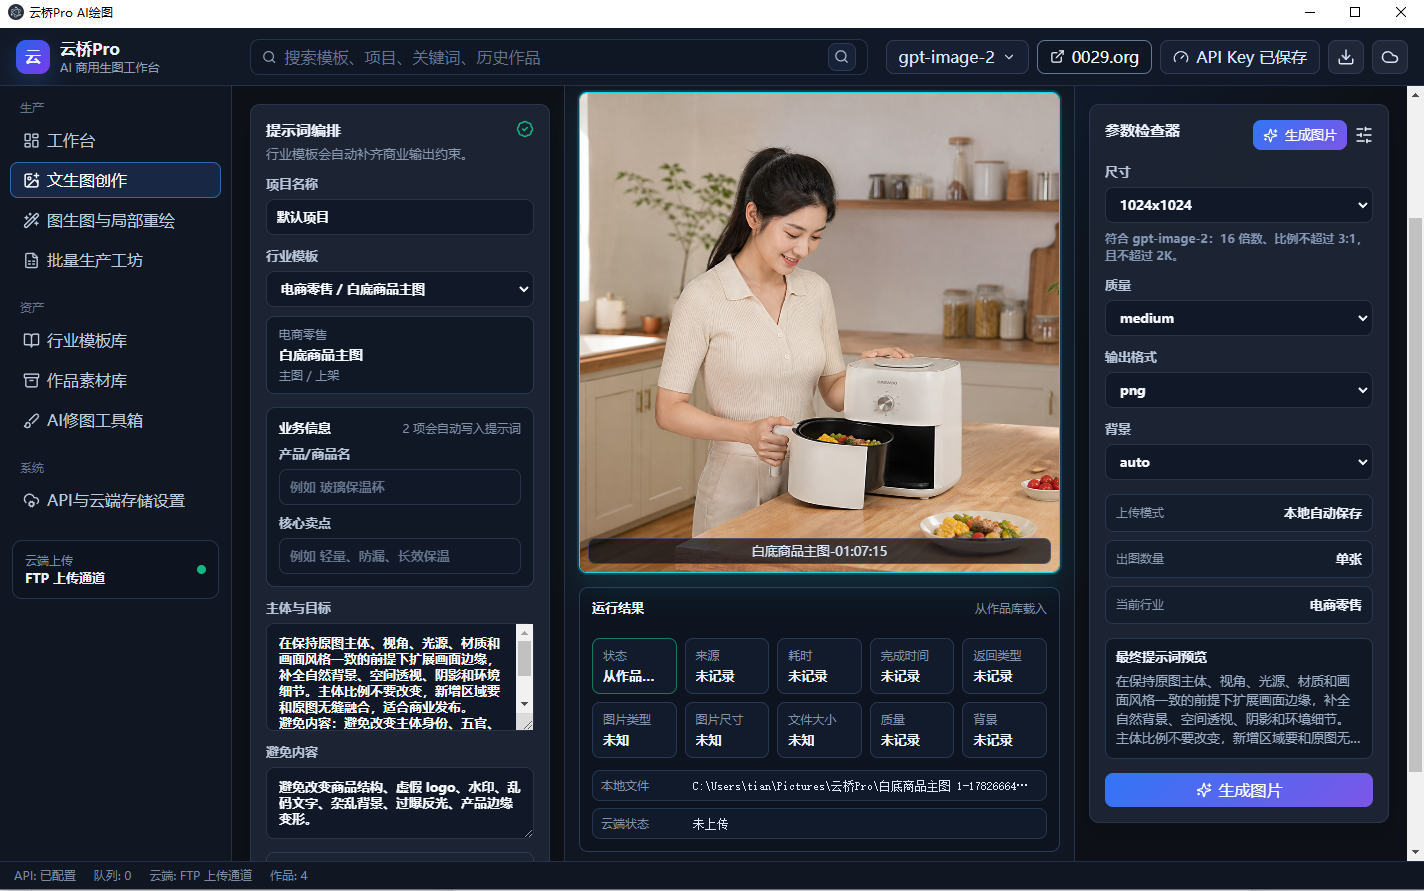The height and width of the screenshot is (891, 1424).
Task: Click the 来源 result card
Action: (x=727, y=666)
